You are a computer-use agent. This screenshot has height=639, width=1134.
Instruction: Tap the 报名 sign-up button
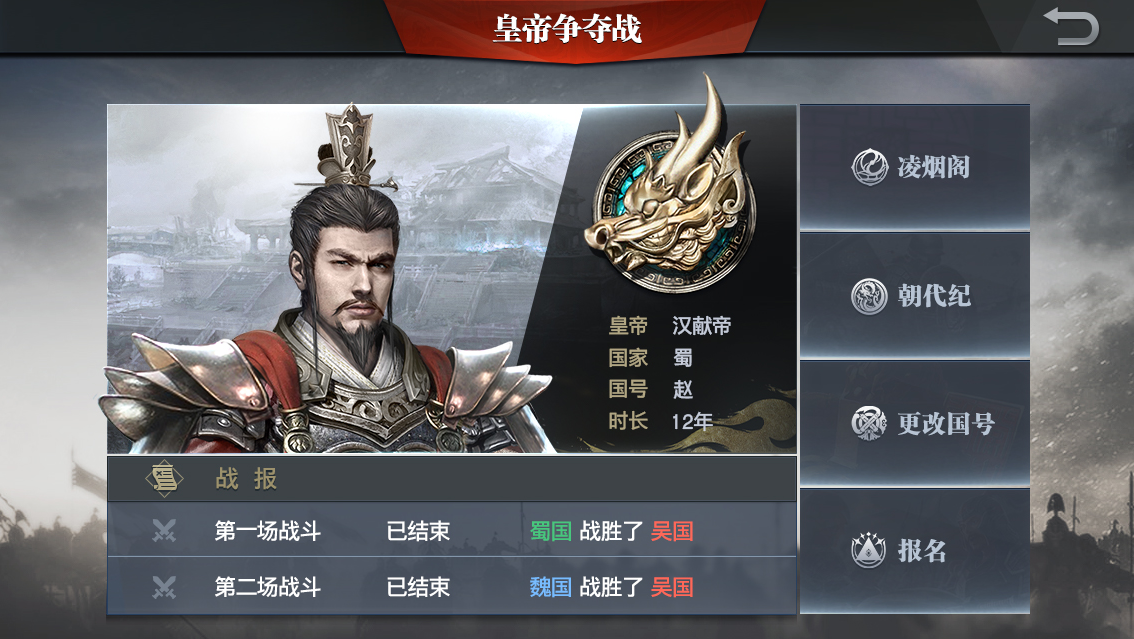coord(915,552)
